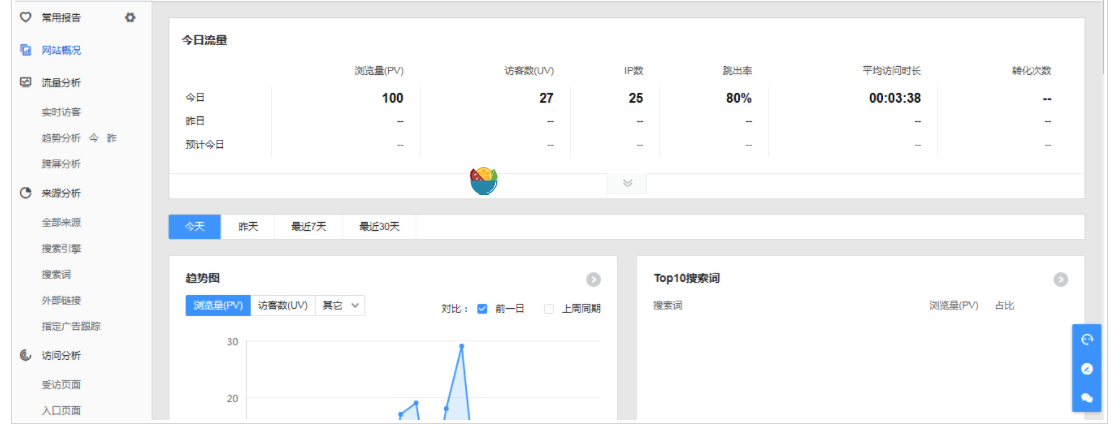This screenshot has height=424, width=1120.
Task: Click the 昨日 row label
Action: coord(195,121)
